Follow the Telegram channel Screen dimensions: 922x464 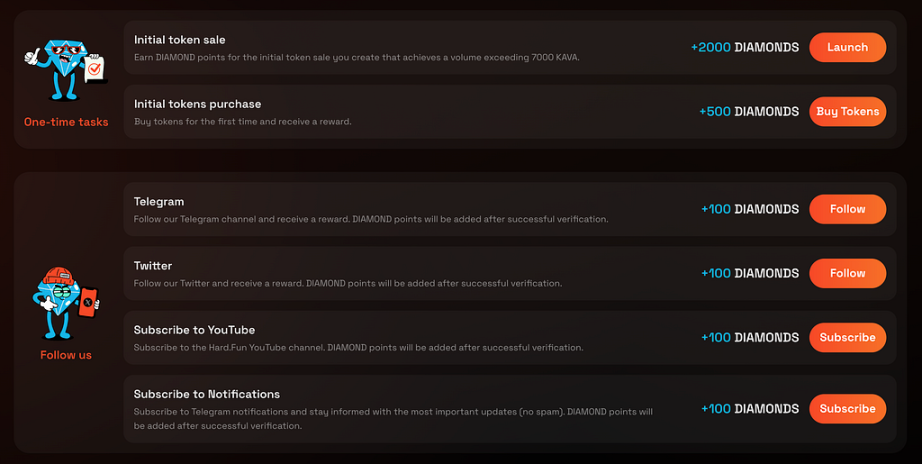(x=847, y=209)
